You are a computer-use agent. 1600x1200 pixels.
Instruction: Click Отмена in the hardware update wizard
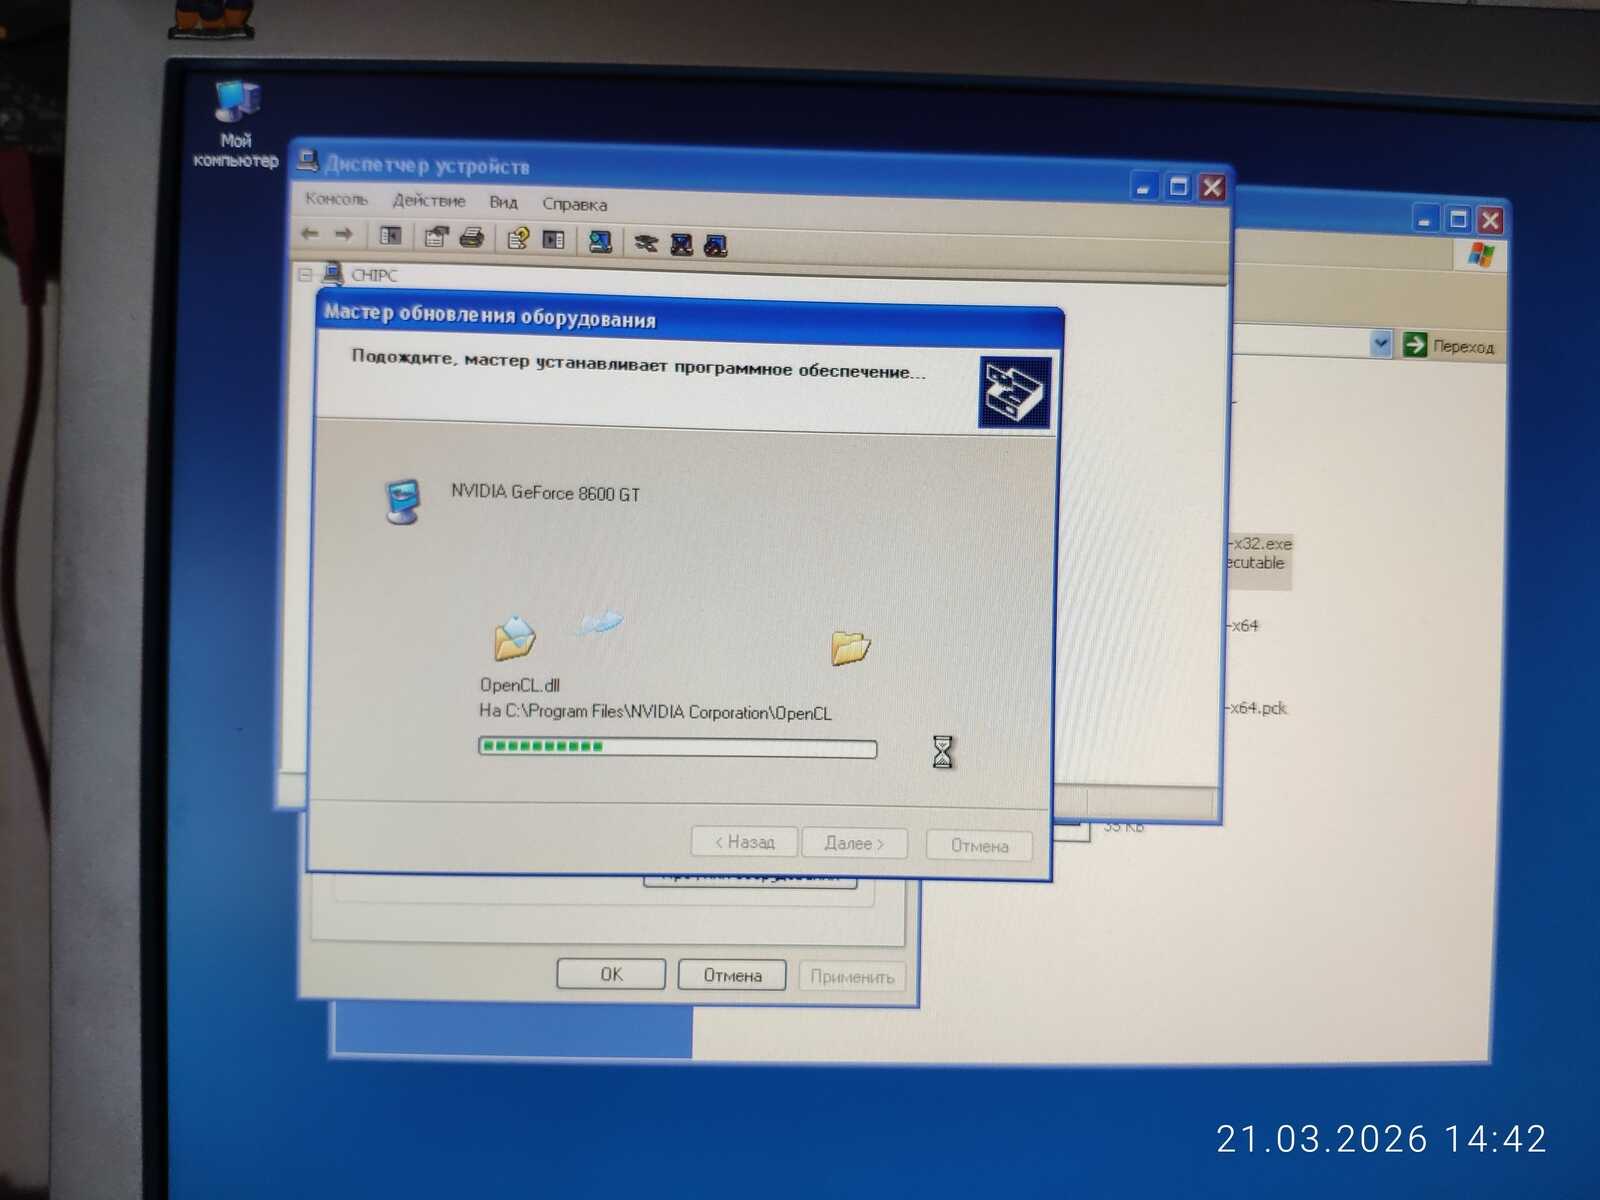click(979, 845)
